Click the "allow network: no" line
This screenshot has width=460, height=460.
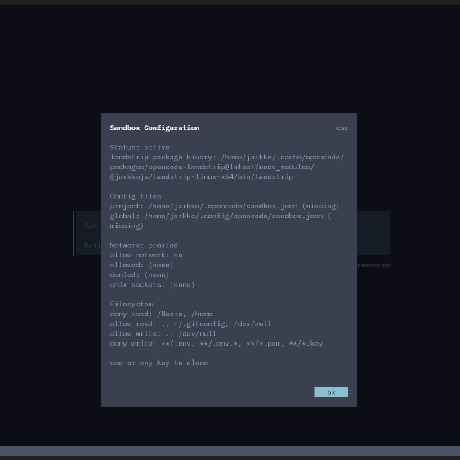click(146, 255)
